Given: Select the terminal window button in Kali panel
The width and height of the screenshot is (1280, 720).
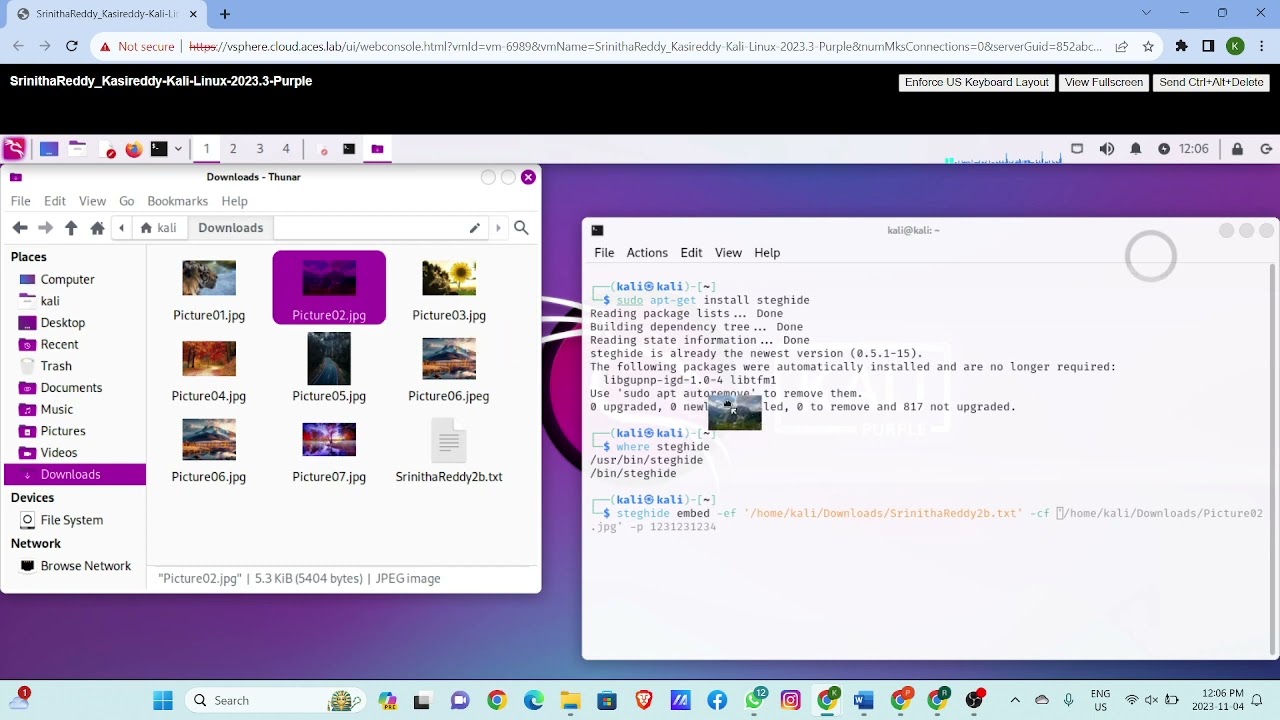Looking at the screenshot, I should (x=349, y=149).
